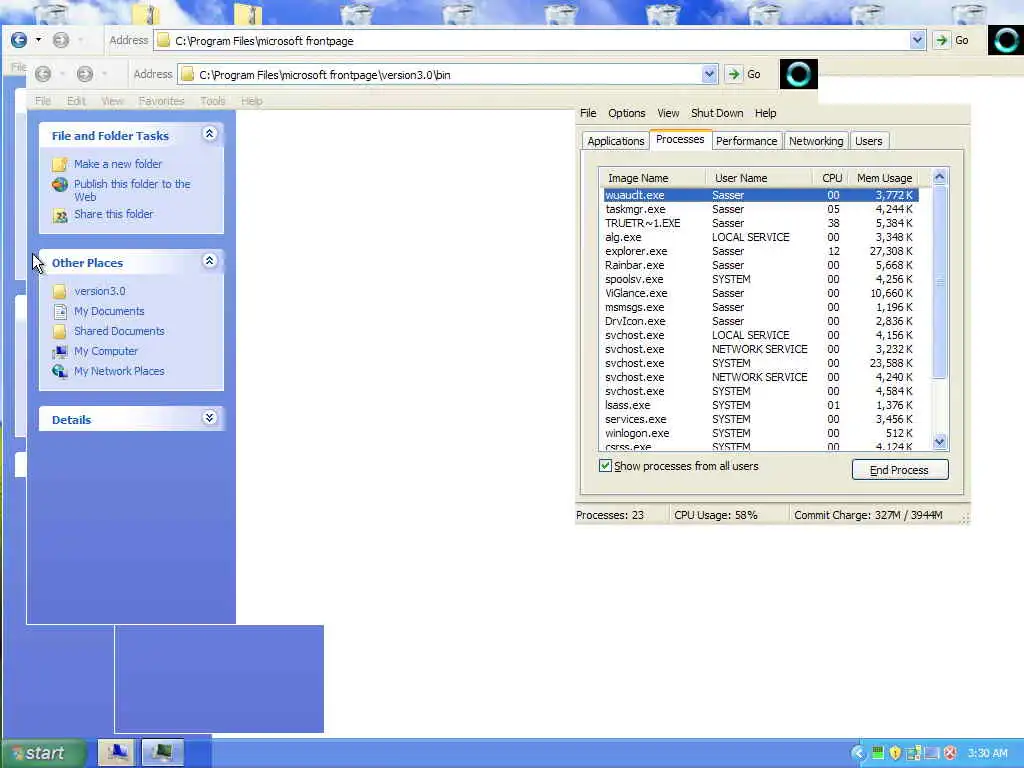
Task: Click the first taskbar window button
Action: click(x=116, y=752)
